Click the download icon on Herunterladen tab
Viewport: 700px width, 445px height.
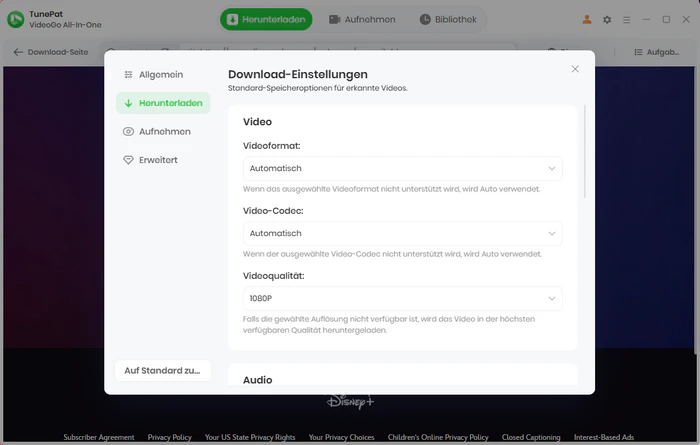[x=232, y=19]
